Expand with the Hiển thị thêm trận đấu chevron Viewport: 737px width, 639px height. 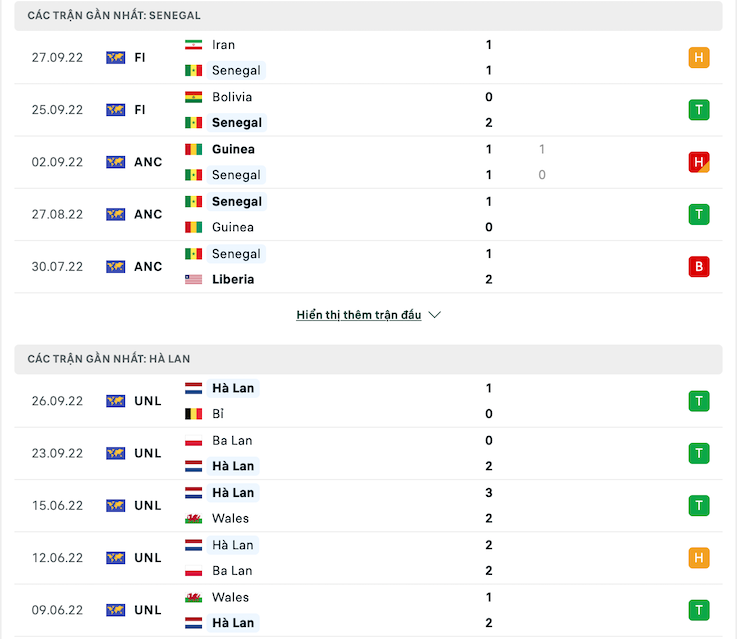click(x=434, y=315)
